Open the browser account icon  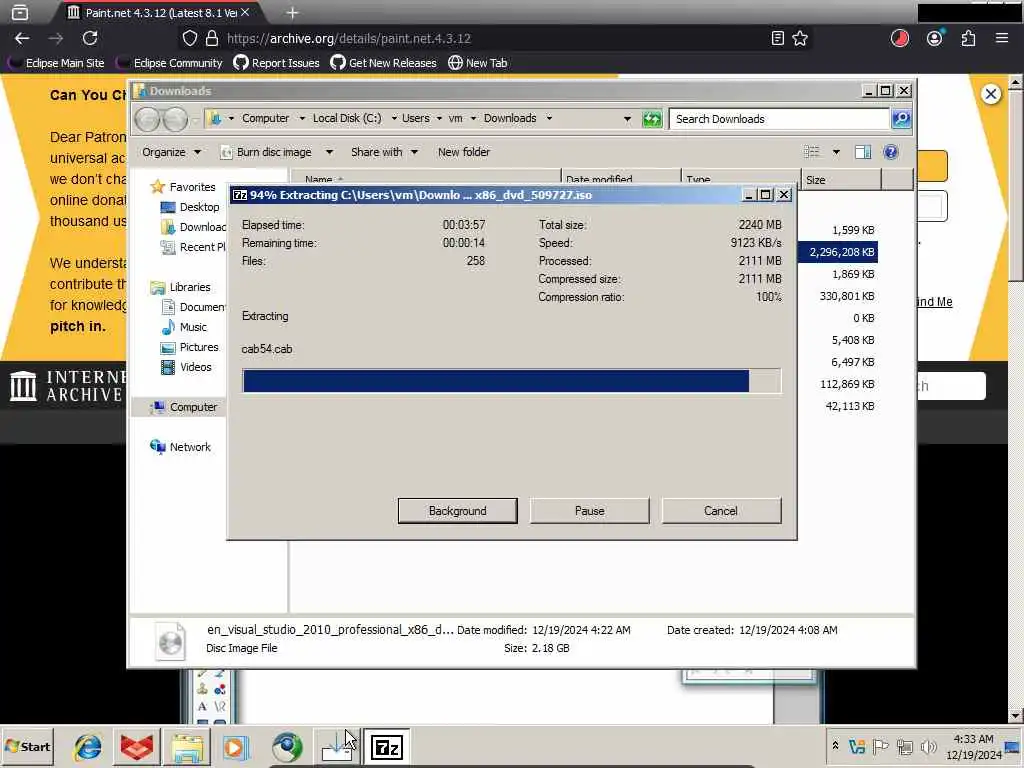pos(935,38)
